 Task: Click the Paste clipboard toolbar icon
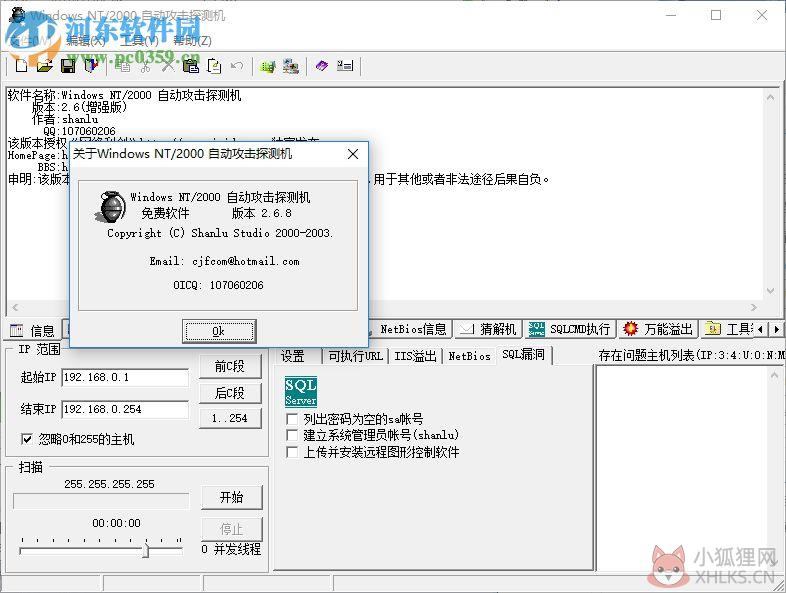pyautogui.click(x=191, y=66)
